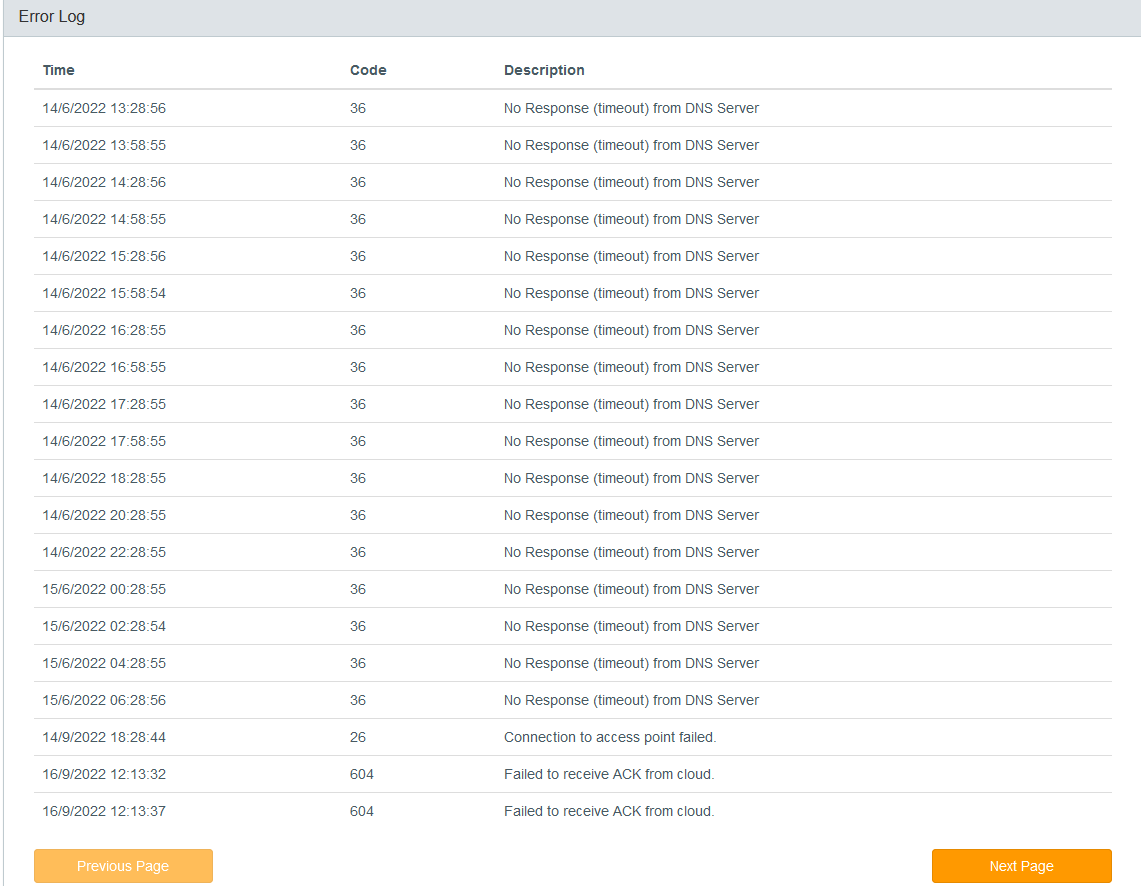Screen dimensions: 1141x886
Task: Select the 14/6/2022 22:28:55 timestamp
Action: coord(104,552)
